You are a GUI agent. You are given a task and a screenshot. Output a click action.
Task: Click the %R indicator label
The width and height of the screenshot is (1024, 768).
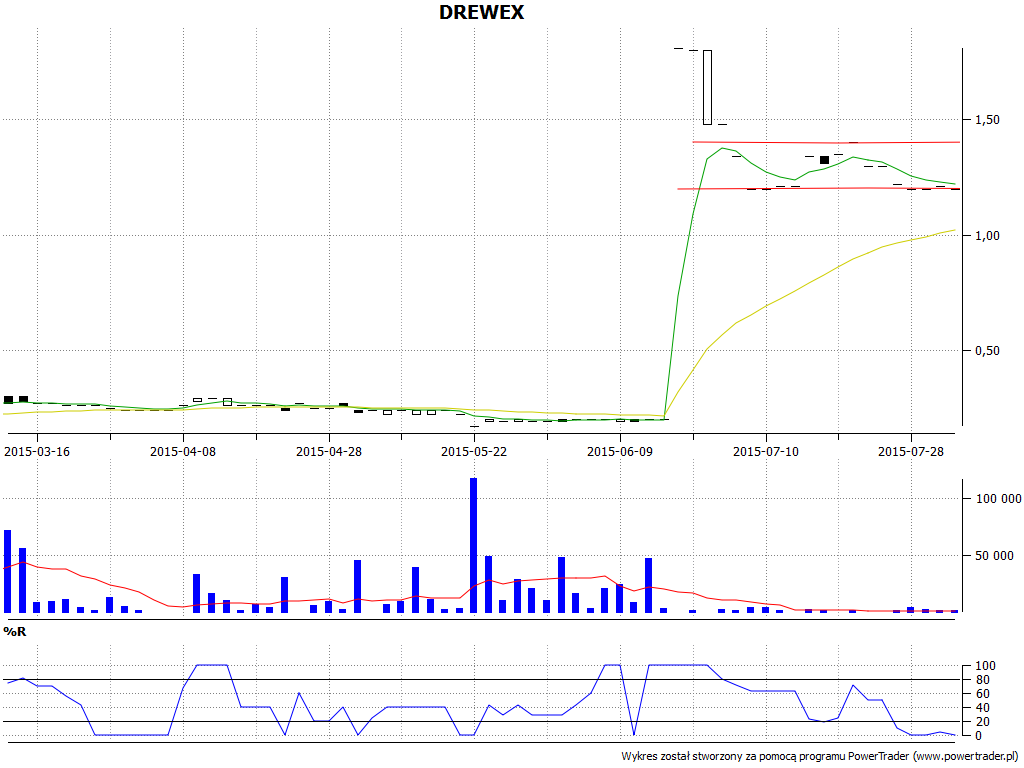(x=15, y=632)
